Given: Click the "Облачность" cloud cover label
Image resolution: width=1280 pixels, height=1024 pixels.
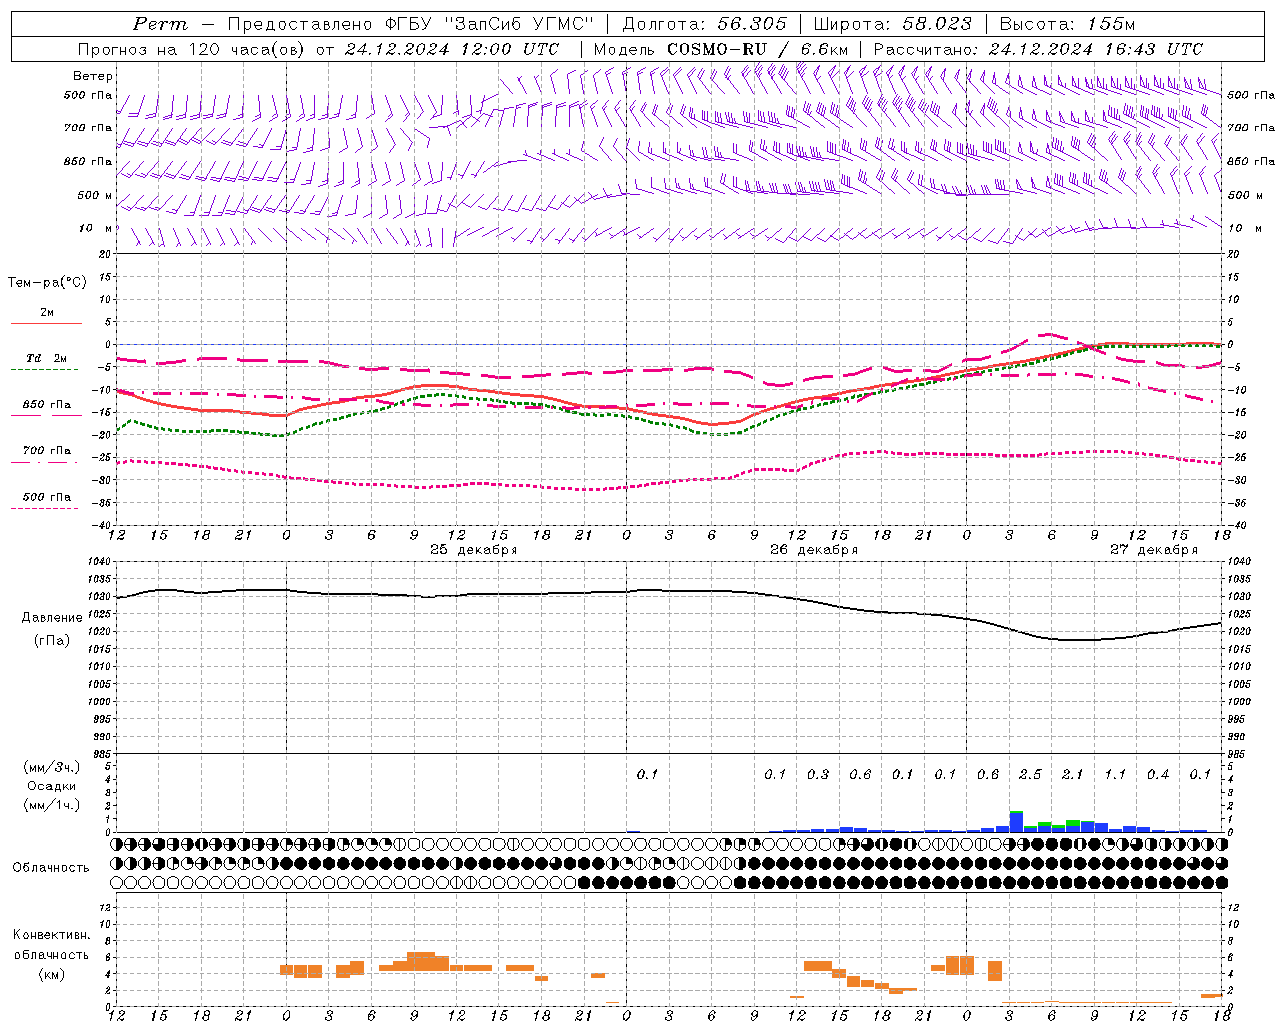Looking at the screenshot, I should coord(51,868).
